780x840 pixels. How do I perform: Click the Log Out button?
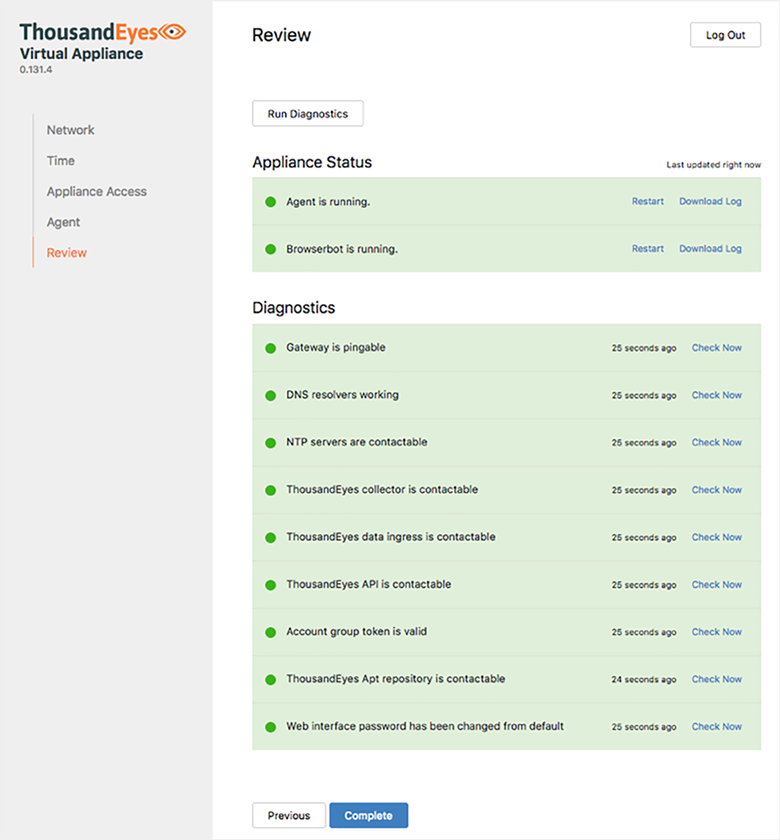point(725,35)
